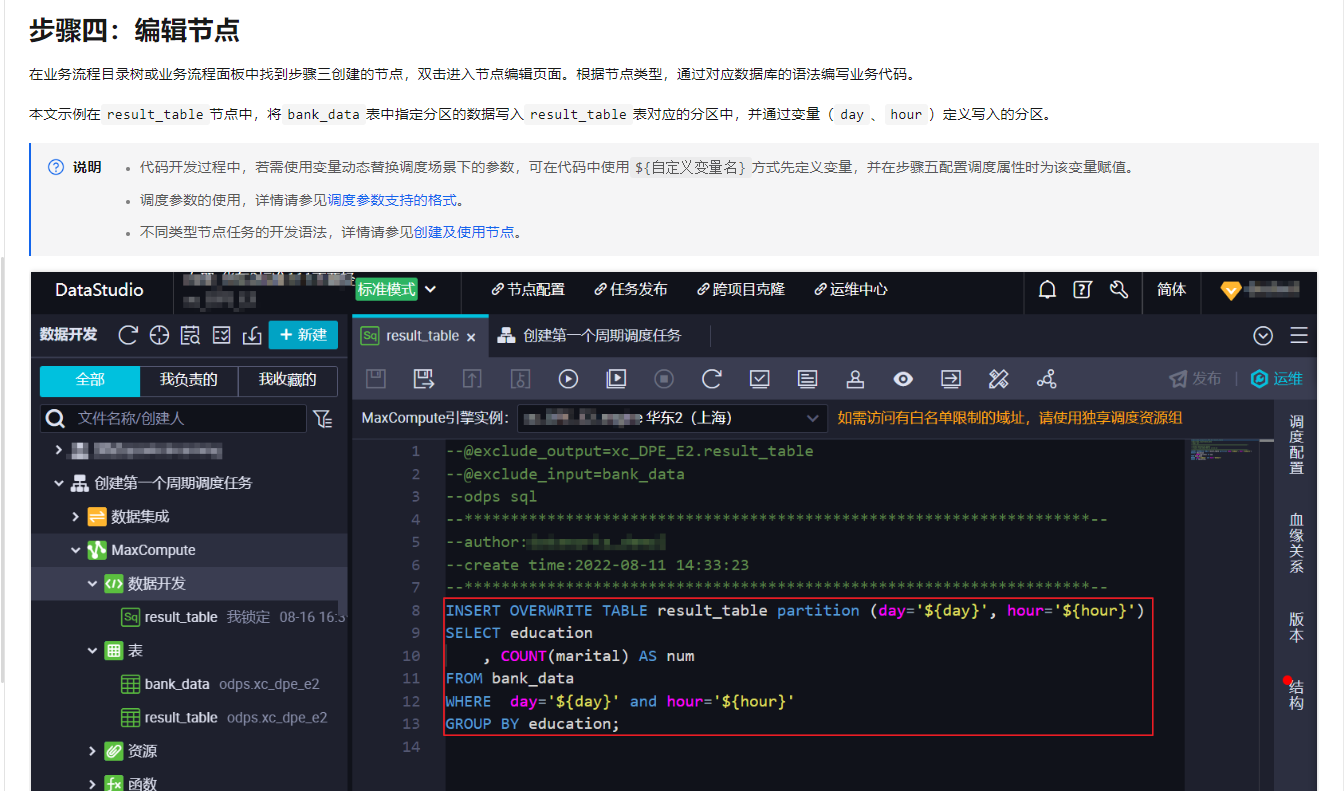Expand the 资源 tree folder
1344x791 pixels.
point(92,751)
